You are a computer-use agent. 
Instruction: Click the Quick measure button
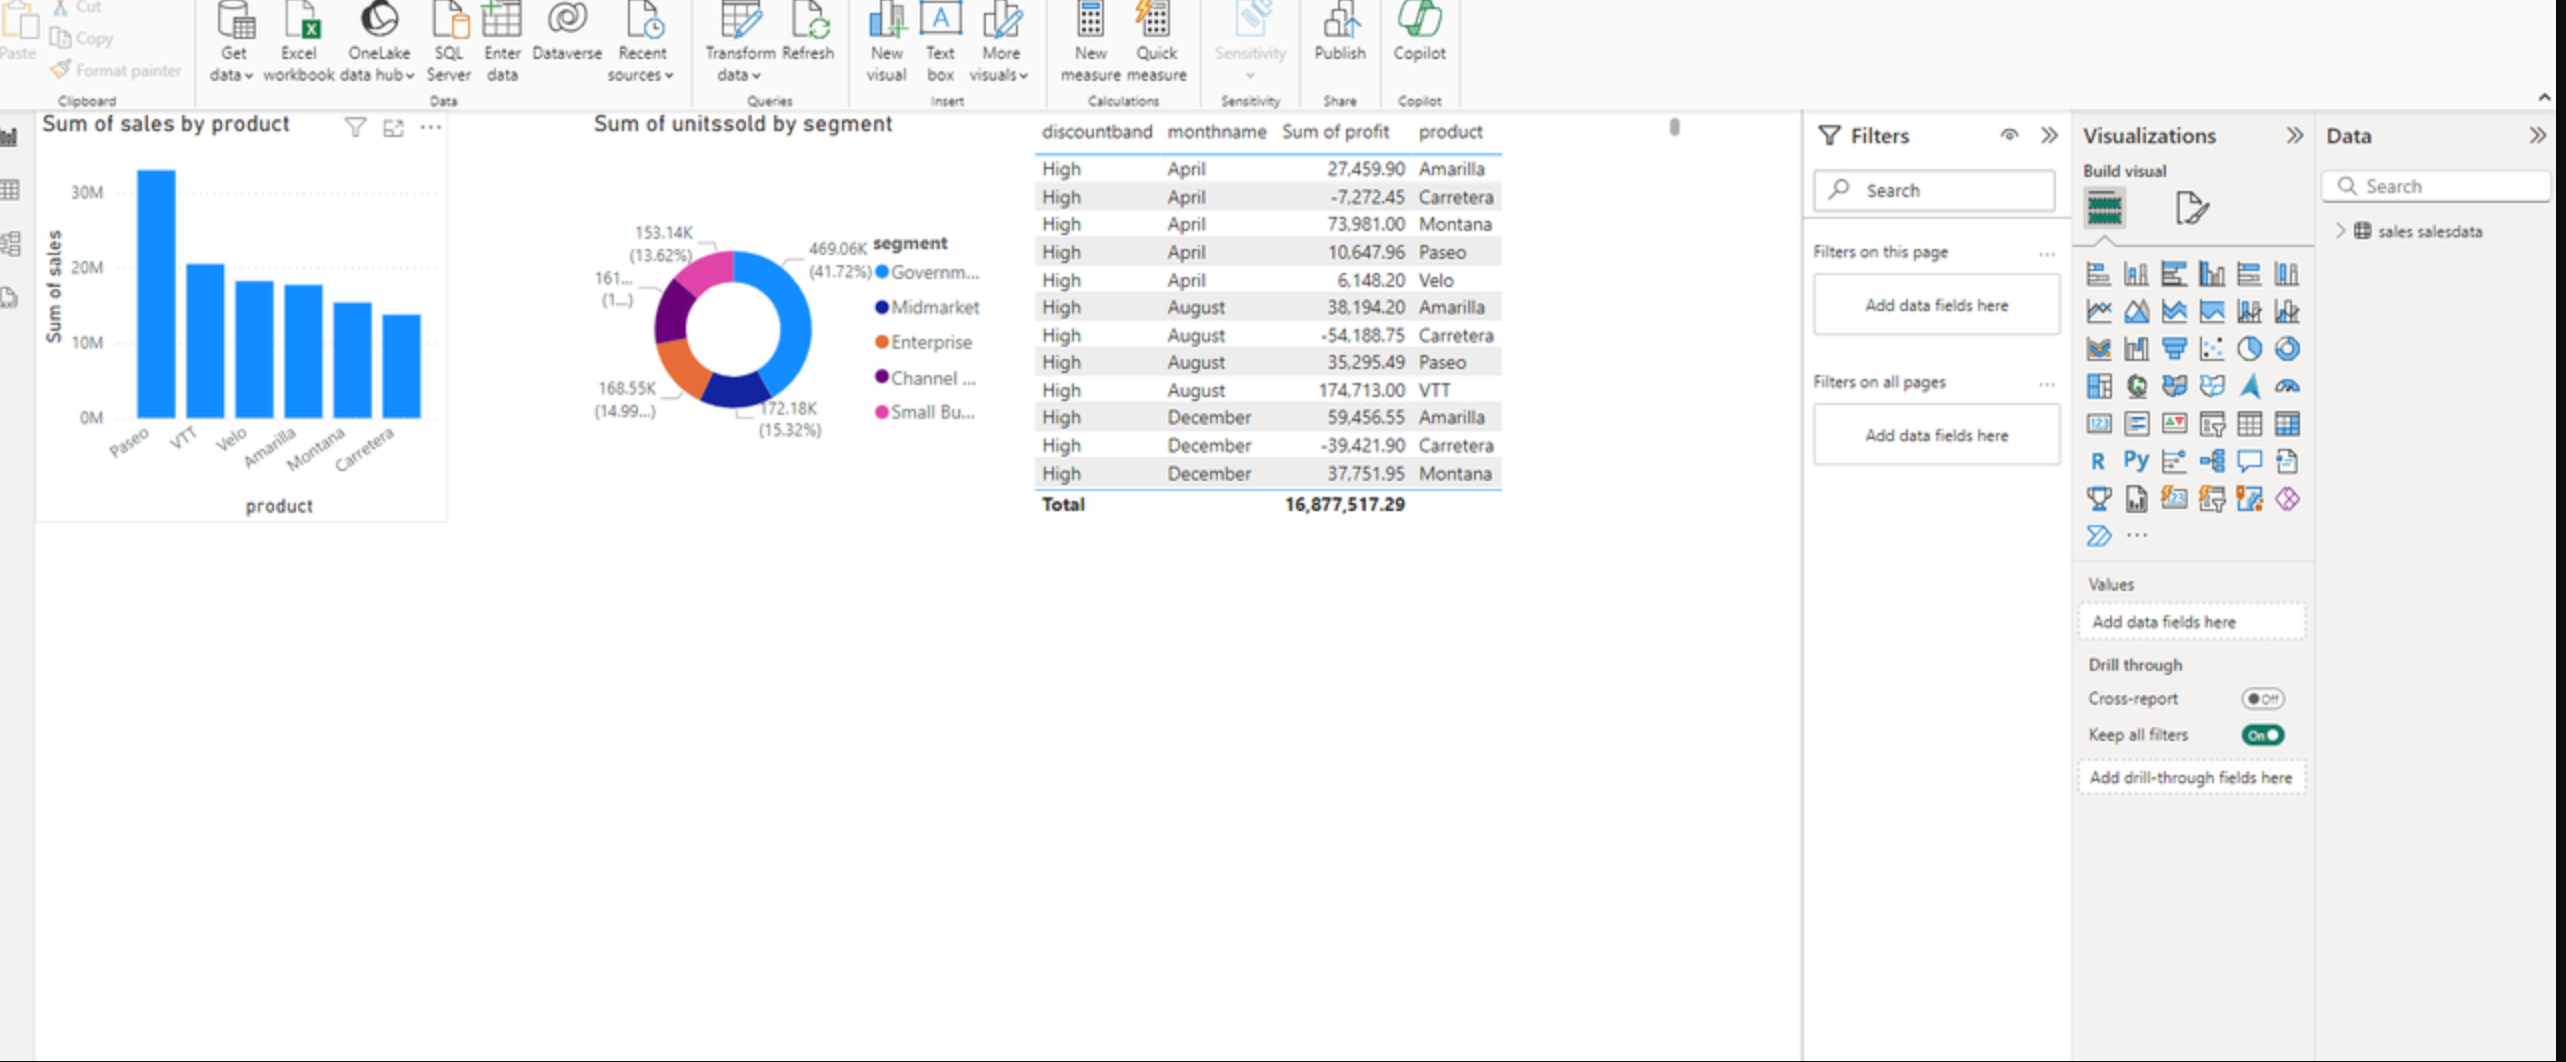pos(1156,40)
